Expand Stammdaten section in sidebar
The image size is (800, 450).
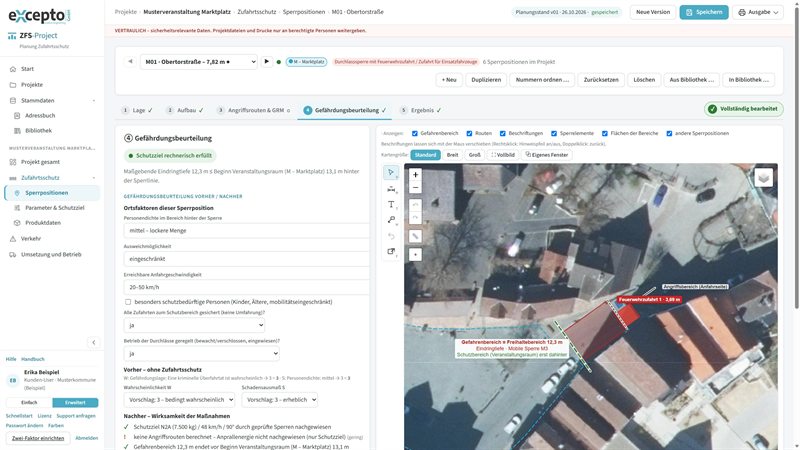52,101
